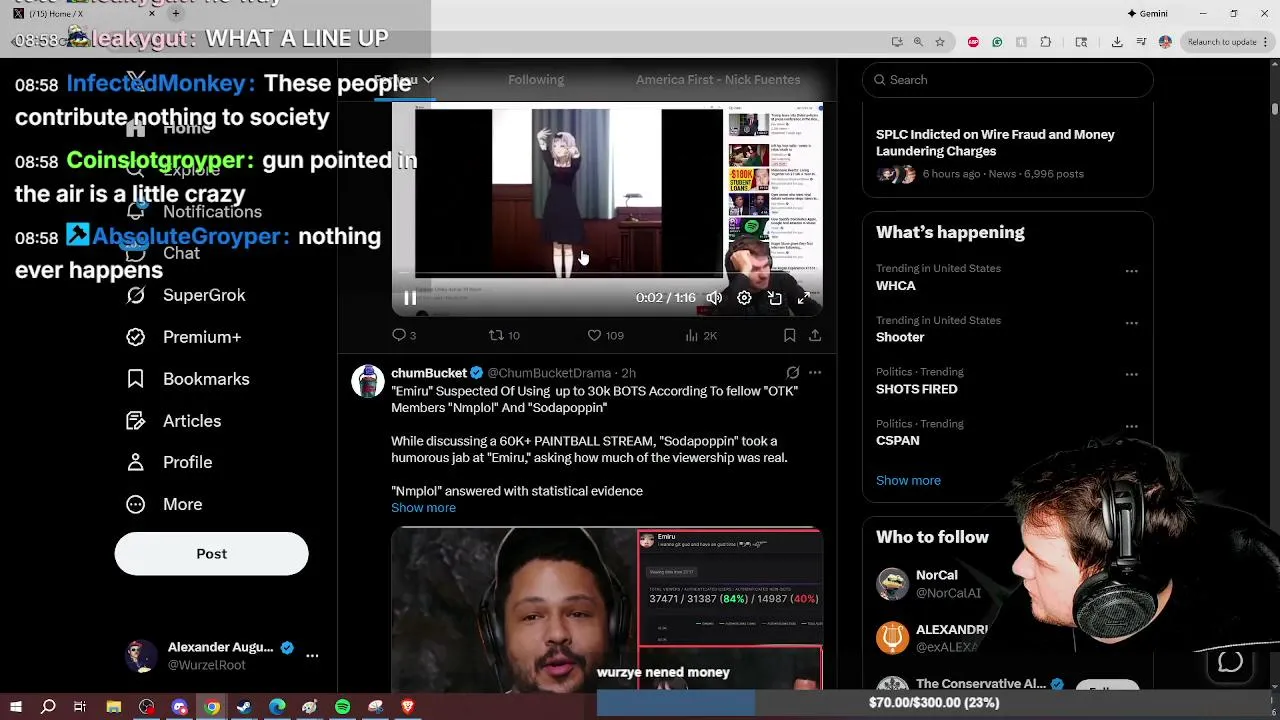
Task: Click Relaunch to update
Action: click(x=1222, y=42)
